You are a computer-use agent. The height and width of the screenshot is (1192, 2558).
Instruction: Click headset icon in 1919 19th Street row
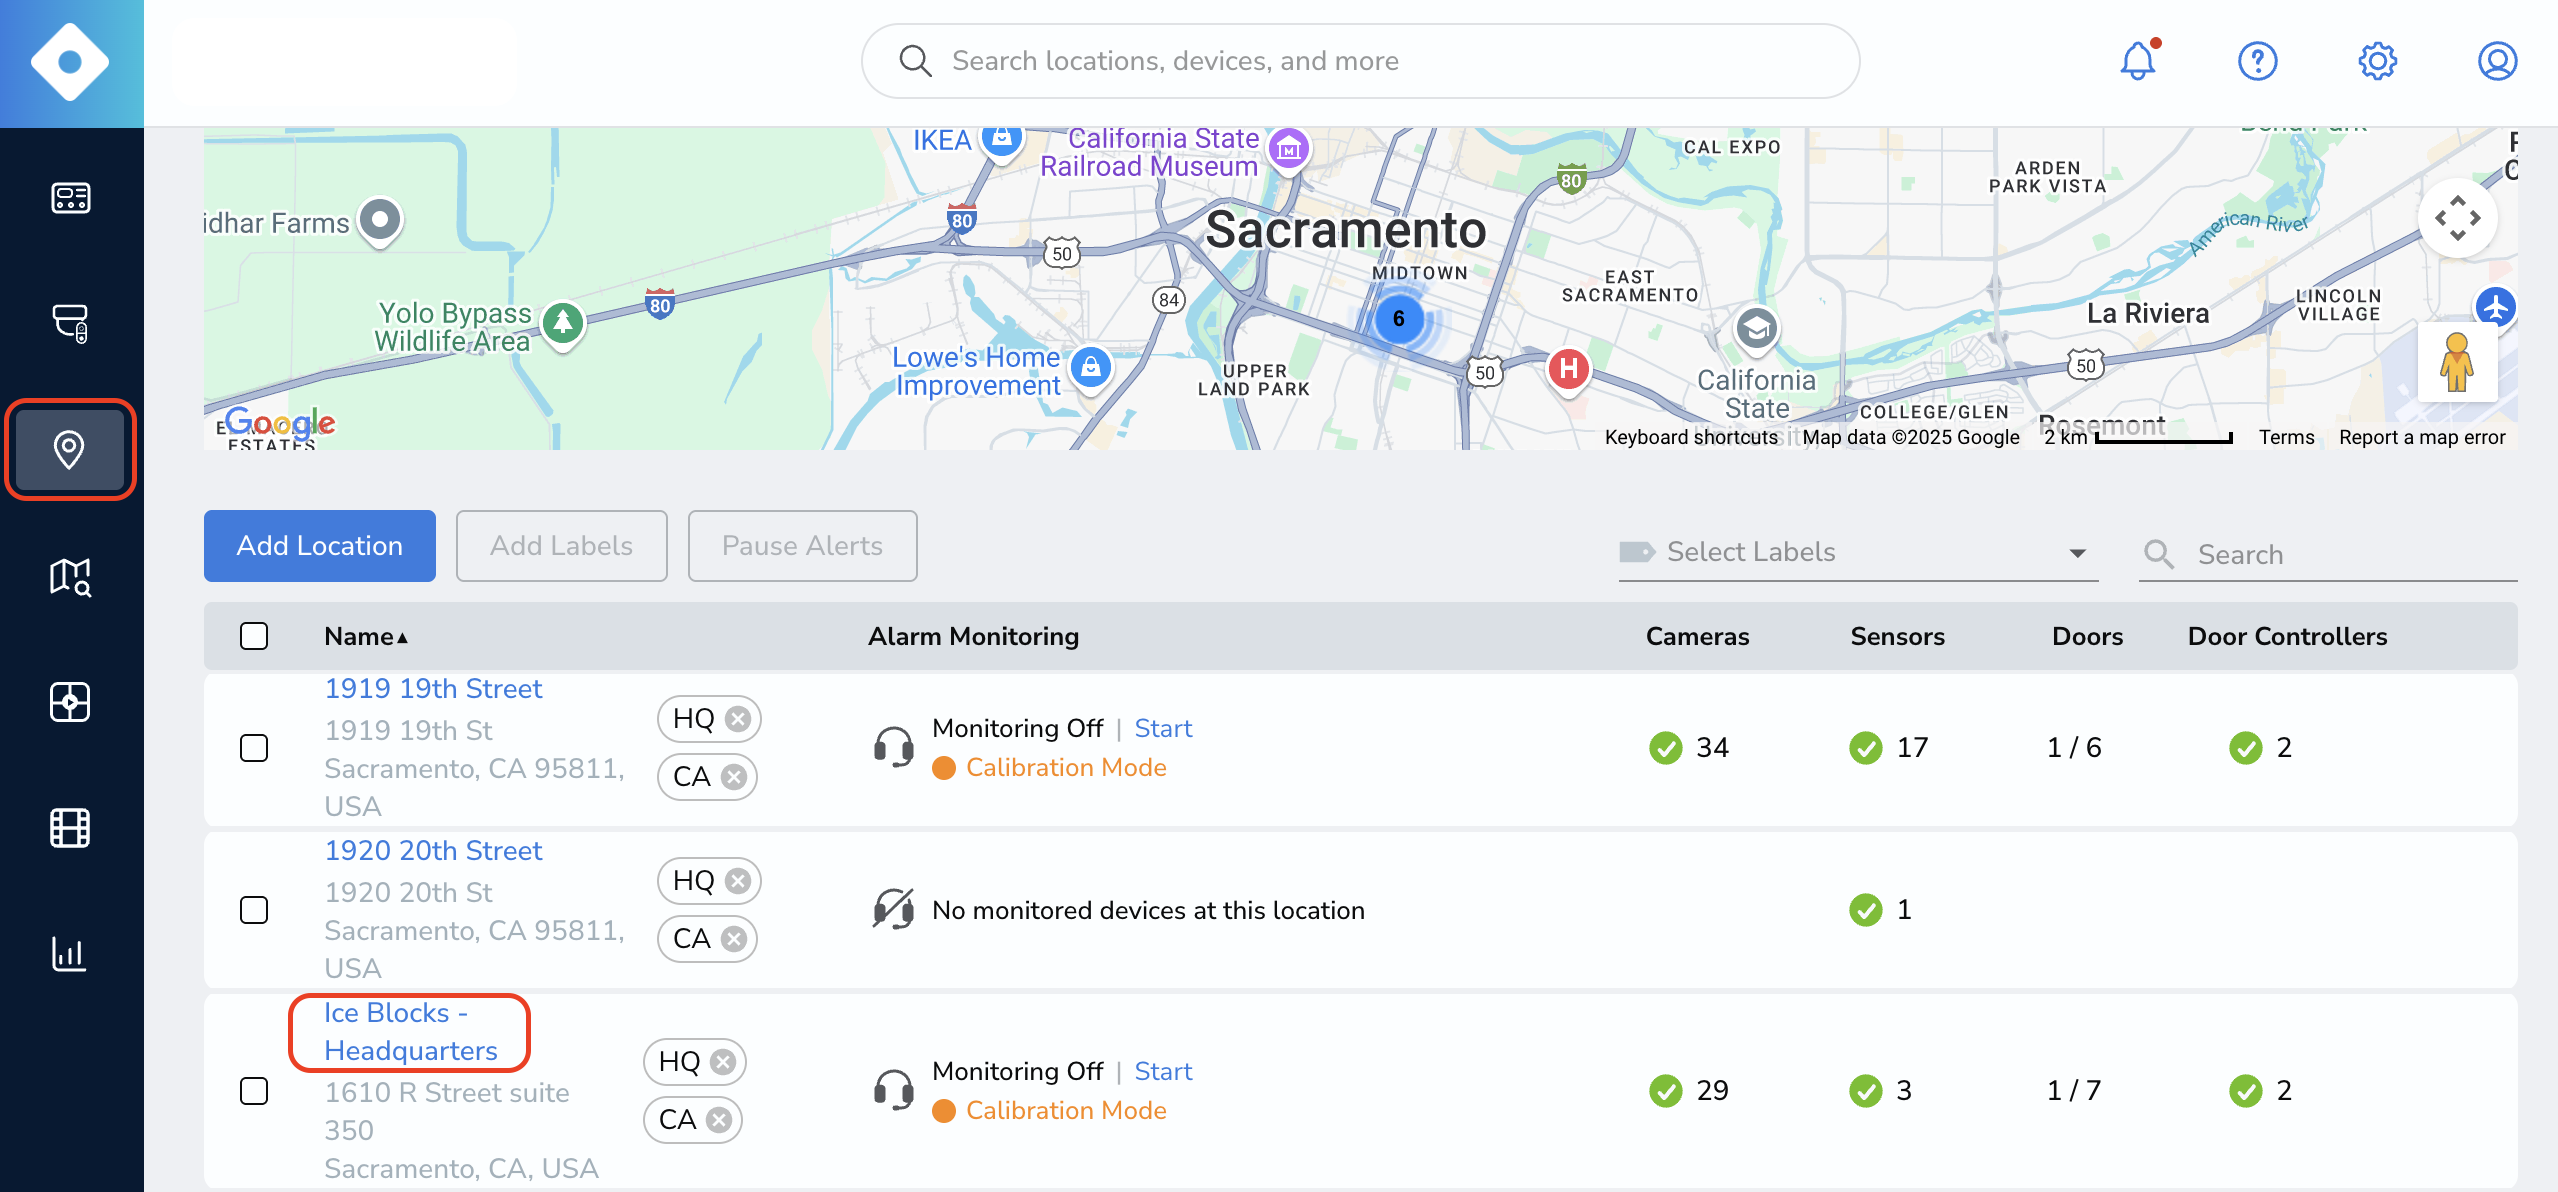click(894, 747)
